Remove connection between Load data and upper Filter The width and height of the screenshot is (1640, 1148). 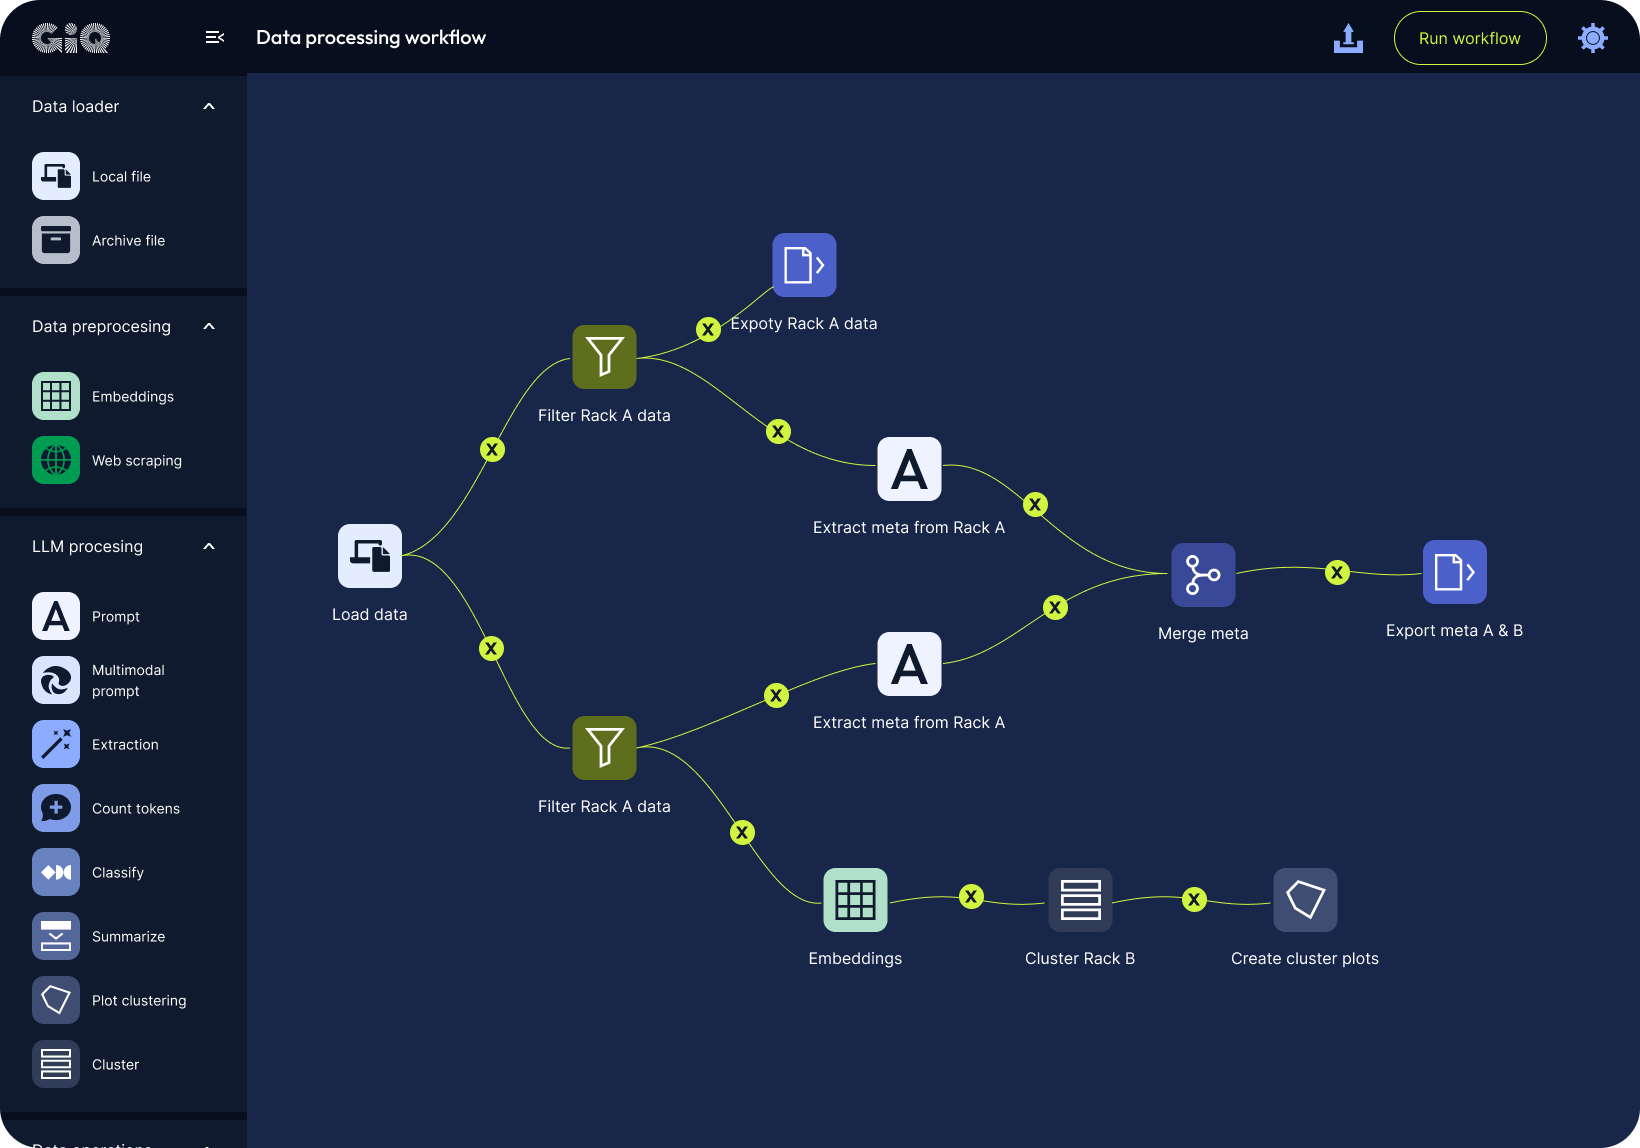tap(492, 449)
